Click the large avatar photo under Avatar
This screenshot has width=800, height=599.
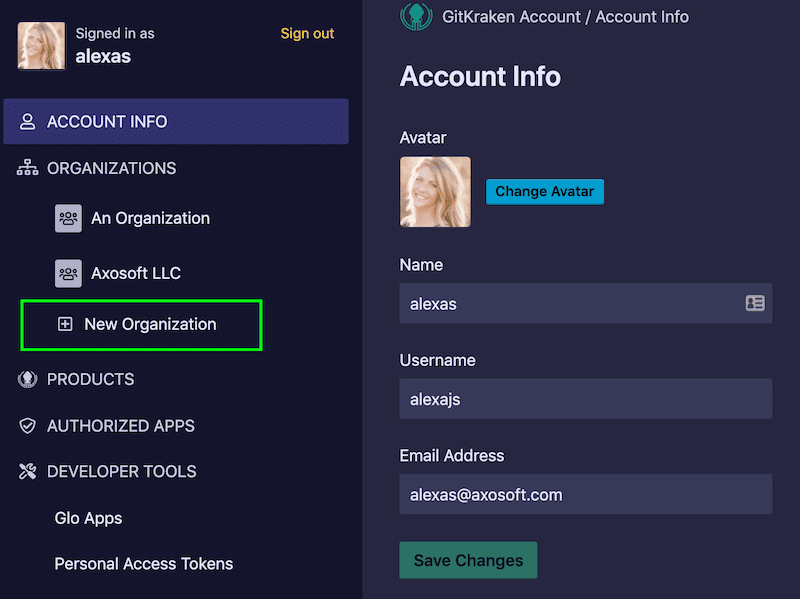click(435, 191)
